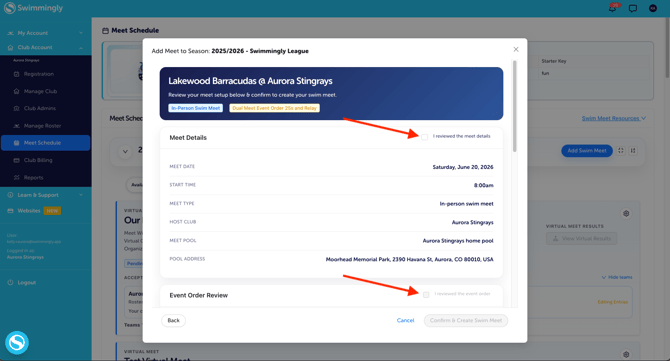
Task: Open Registration in sidebar
Action: coord(38,74)
